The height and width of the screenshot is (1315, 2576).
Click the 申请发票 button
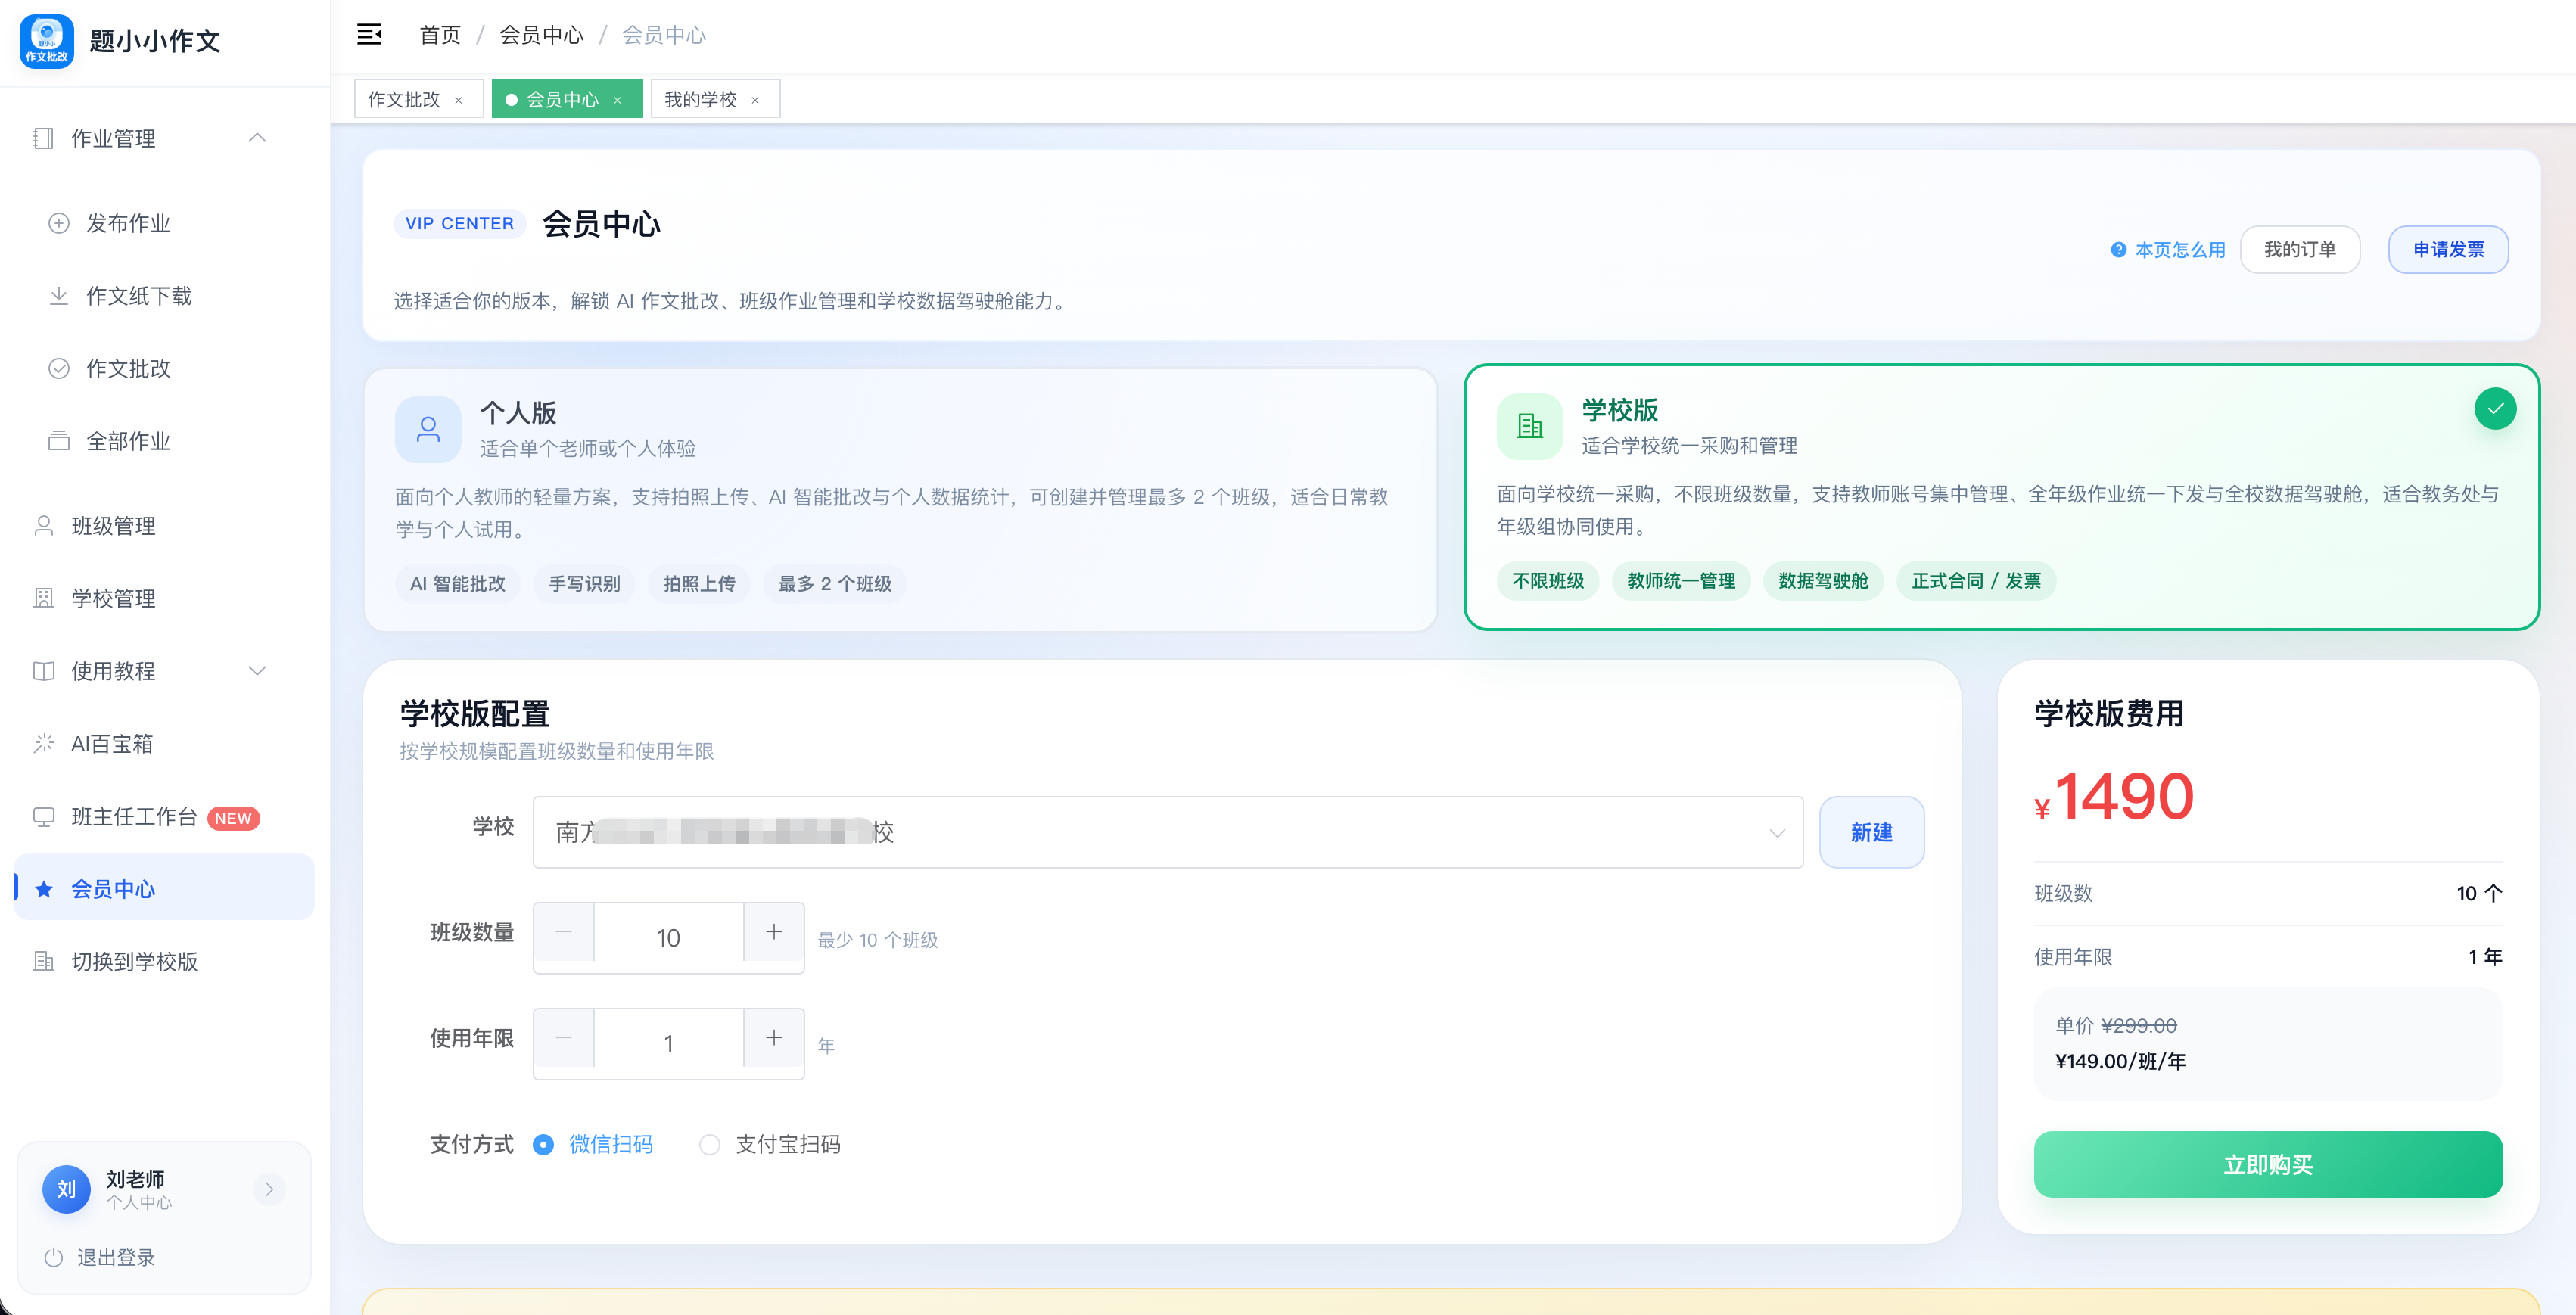(x=2448, y=249)
